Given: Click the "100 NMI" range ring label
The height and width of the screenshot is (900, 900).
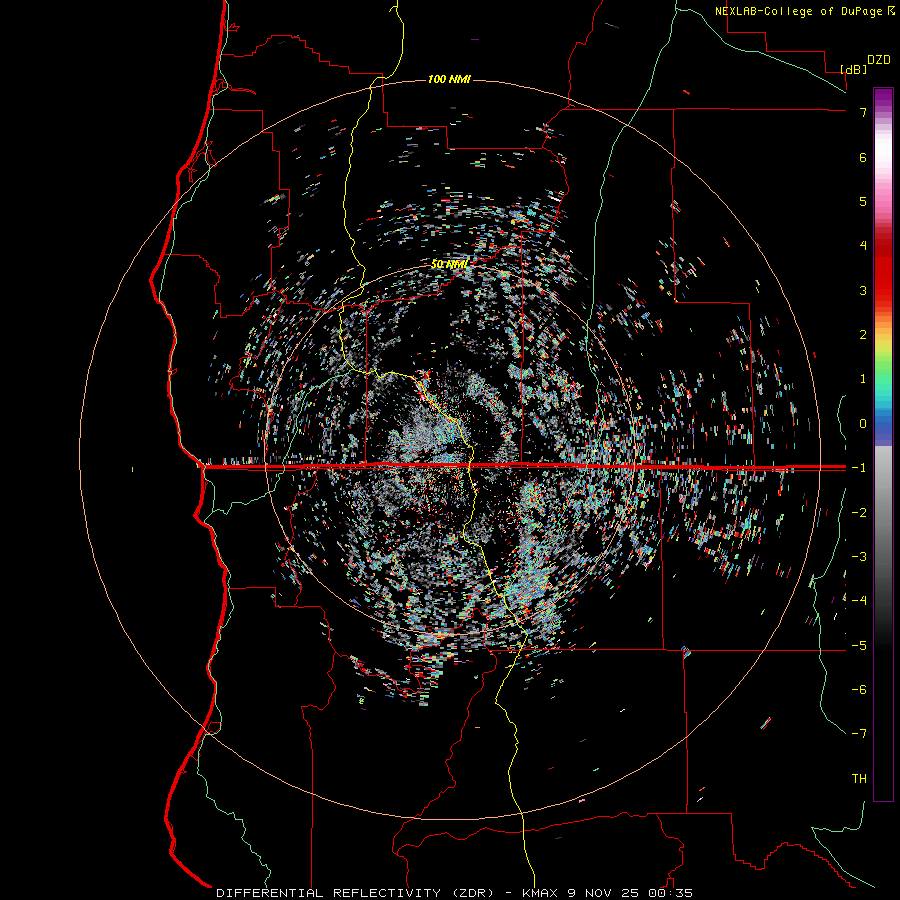Looking at the screenshot, I should pos(449,79).
